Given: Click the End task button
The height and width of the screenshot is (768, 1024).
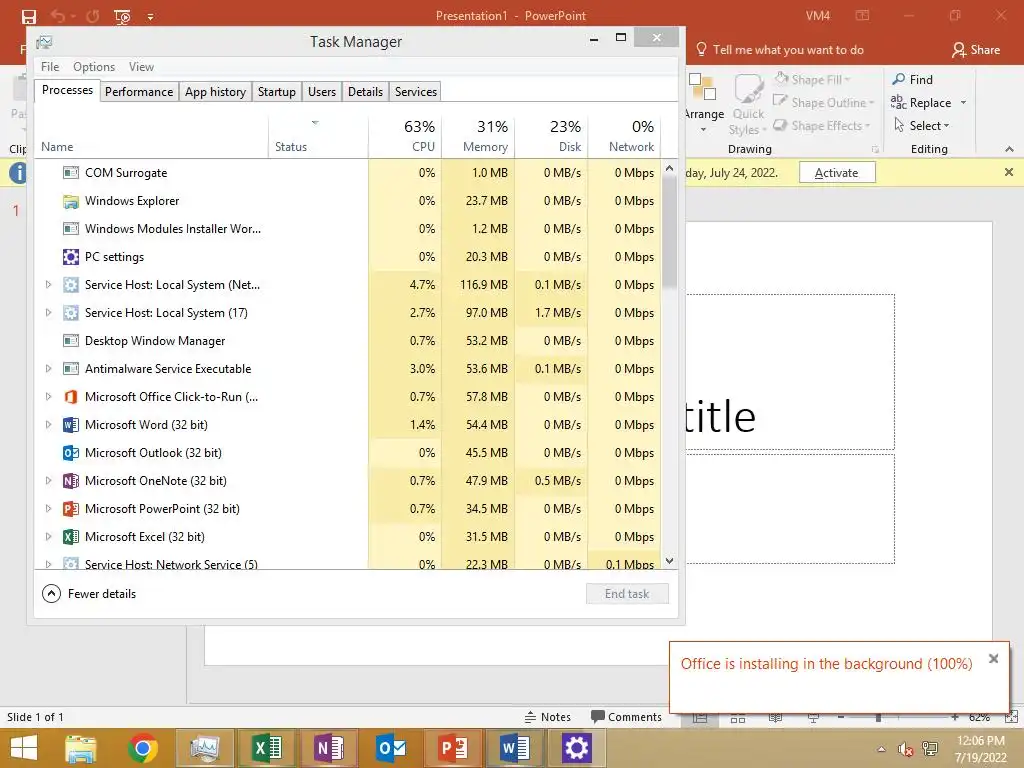Looking at the screenshot, I should 627,594.
